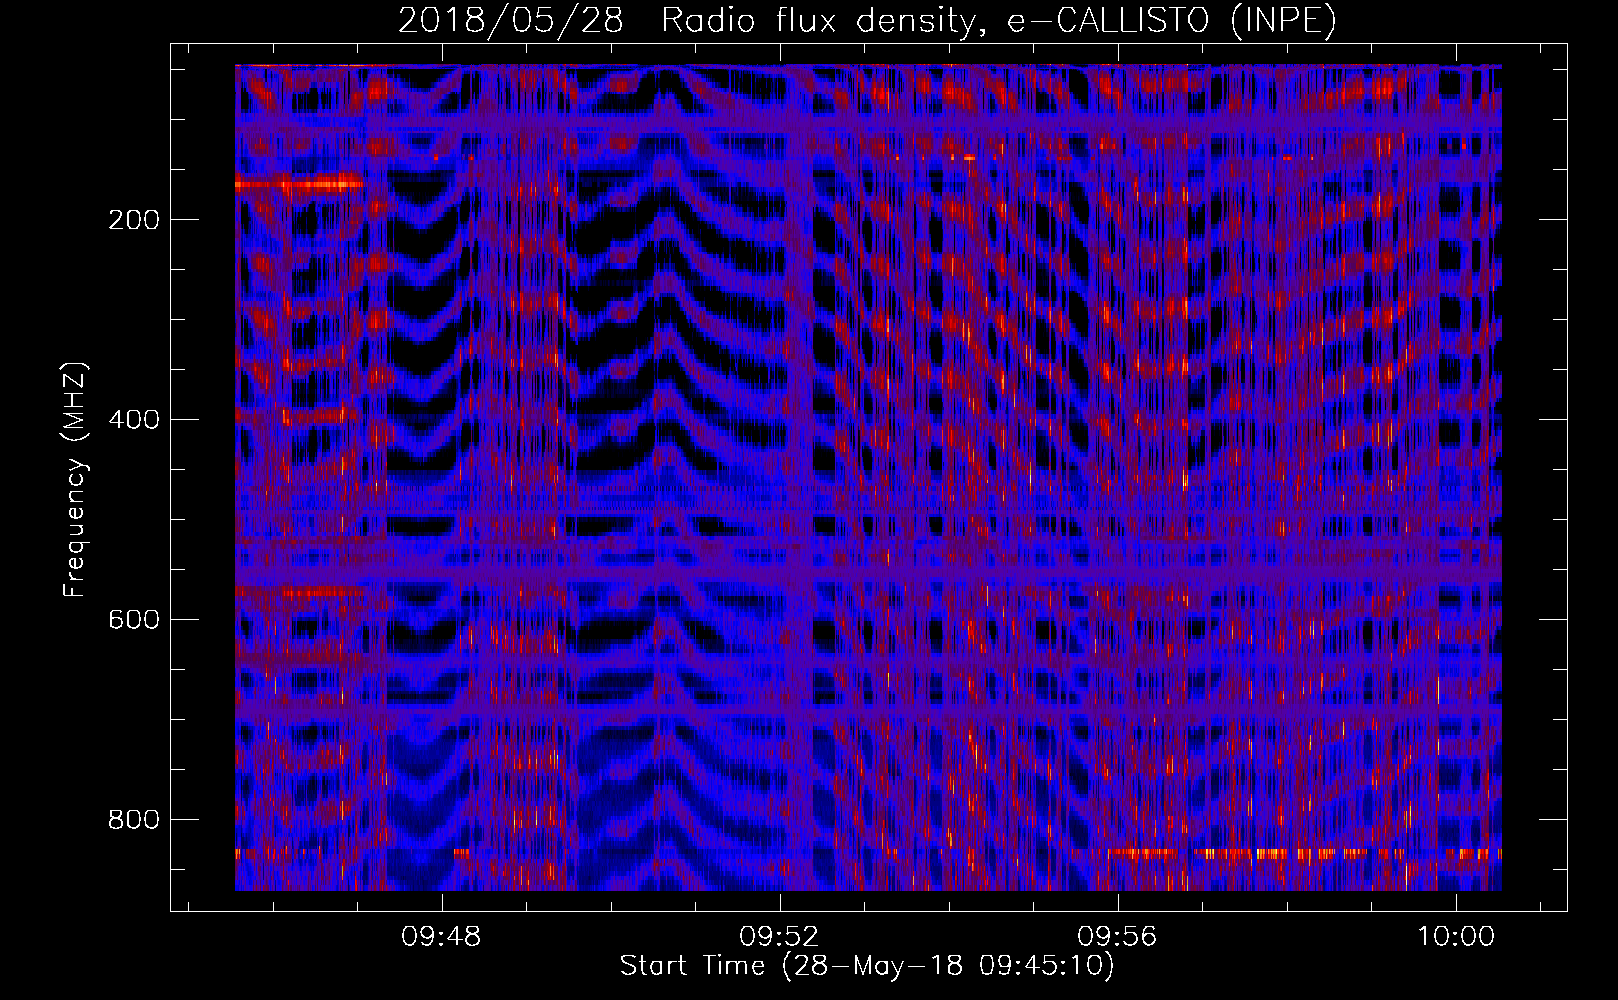Screen dimensions: 1618x1000
Task: Click the 10:00 time tick label
Action: pos(1456,937)
